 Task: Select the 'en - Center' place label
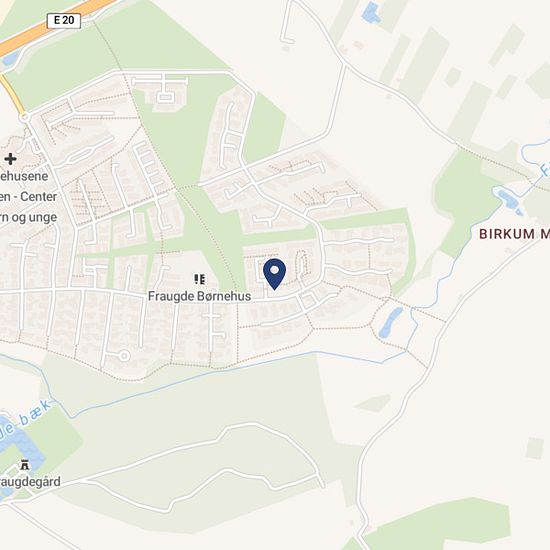28,196
